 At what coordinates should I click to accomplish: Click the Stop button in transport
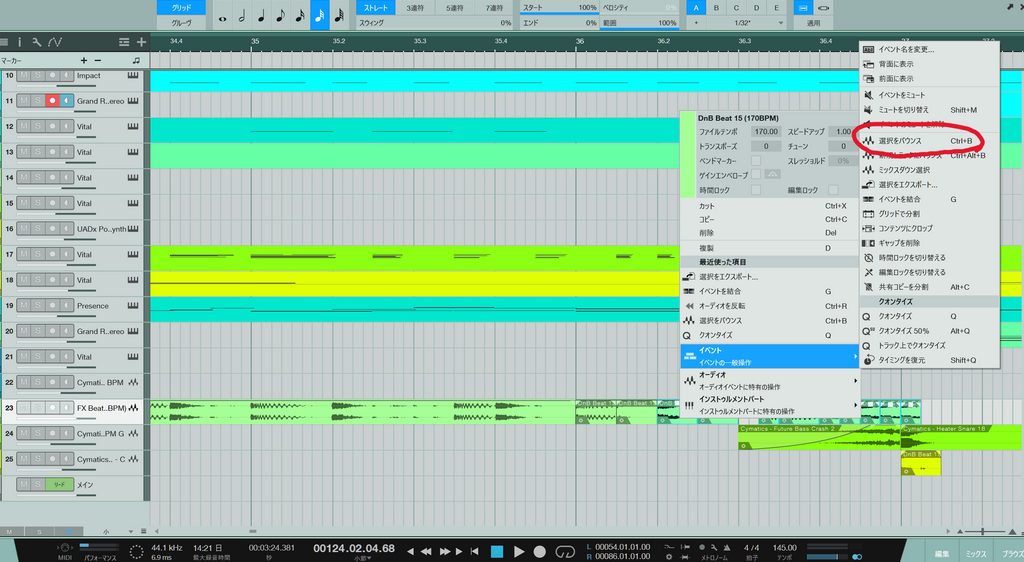(x=497, y=552)
